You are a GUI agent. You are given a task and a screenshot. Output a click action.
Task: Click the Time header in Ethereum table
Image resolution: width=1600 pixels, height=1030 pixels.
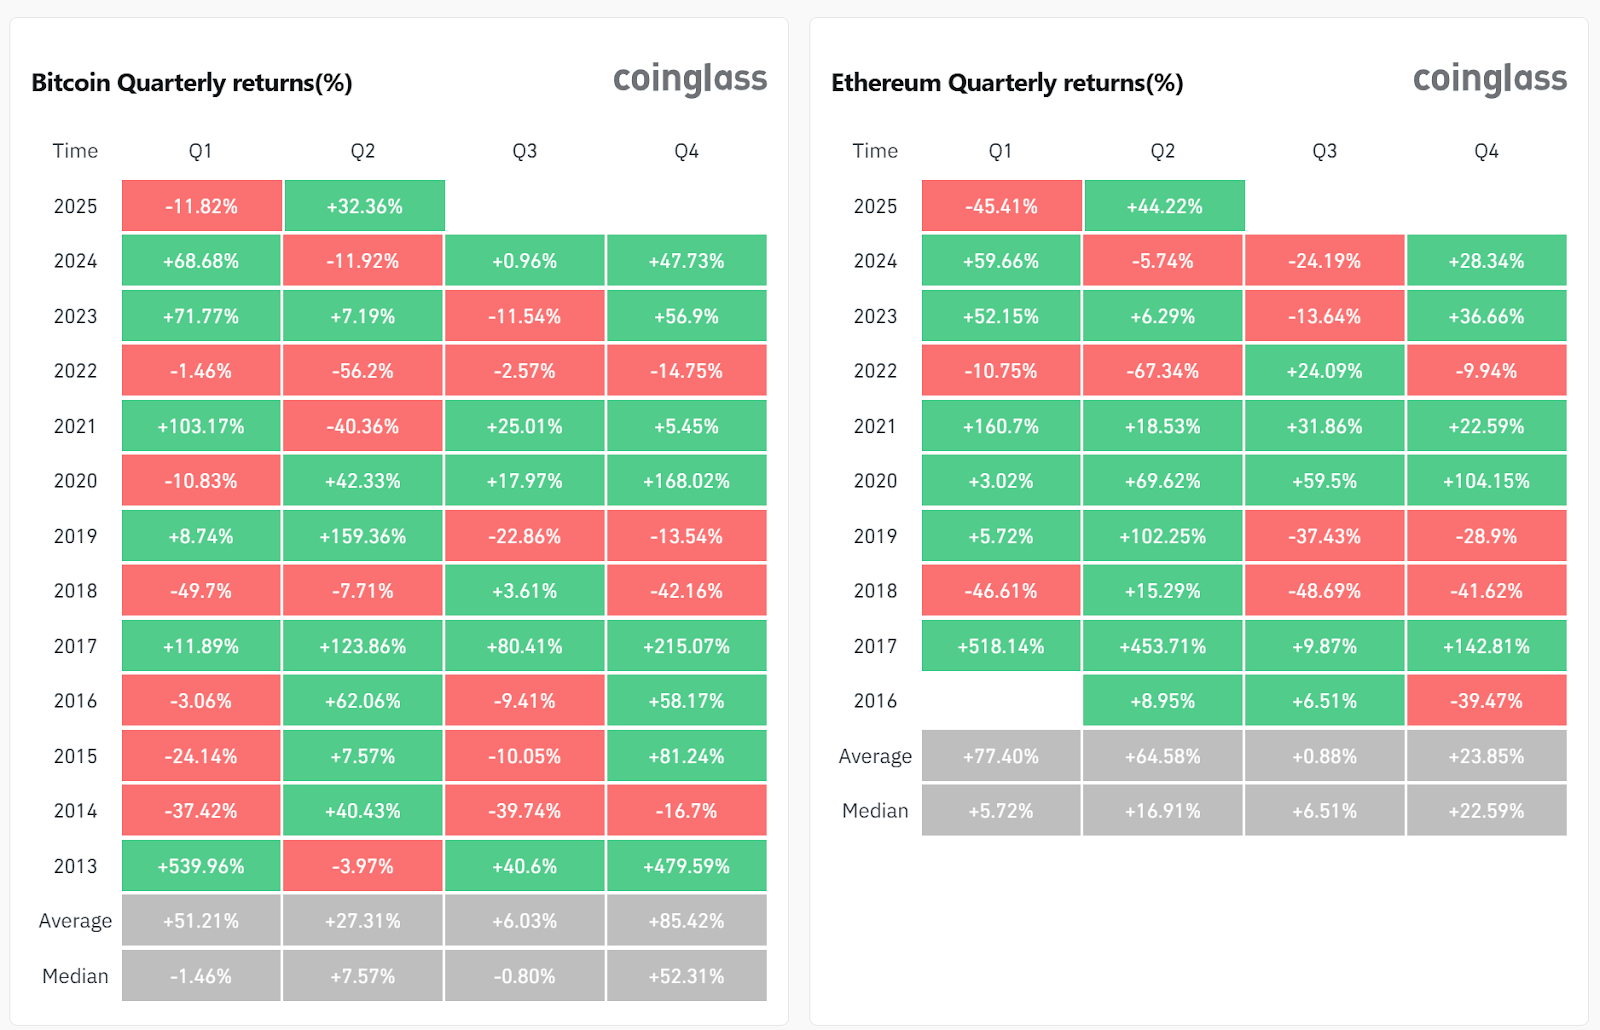[875, 151]
